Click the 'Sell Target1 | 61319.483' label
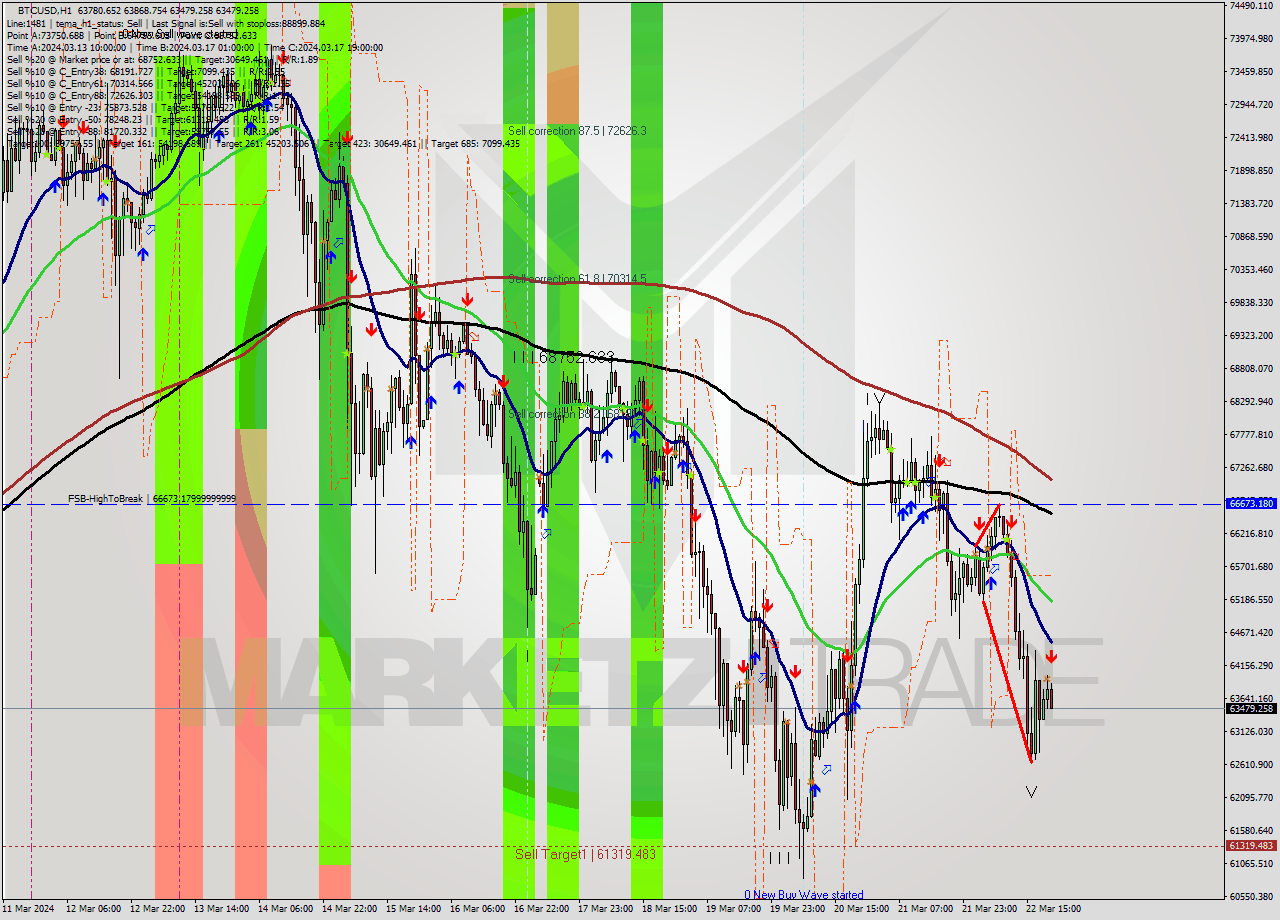The image size is (1280, 920). coord(585,854)
